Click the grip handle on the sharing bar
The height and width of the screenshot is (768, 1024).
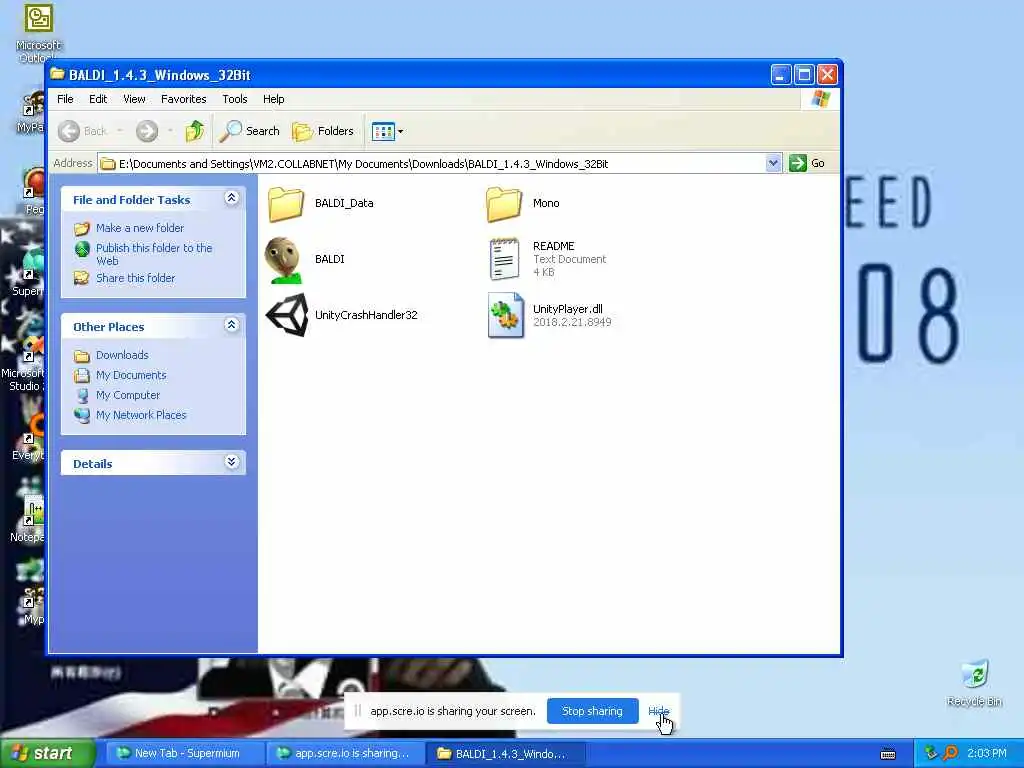(x=357, y=711)
